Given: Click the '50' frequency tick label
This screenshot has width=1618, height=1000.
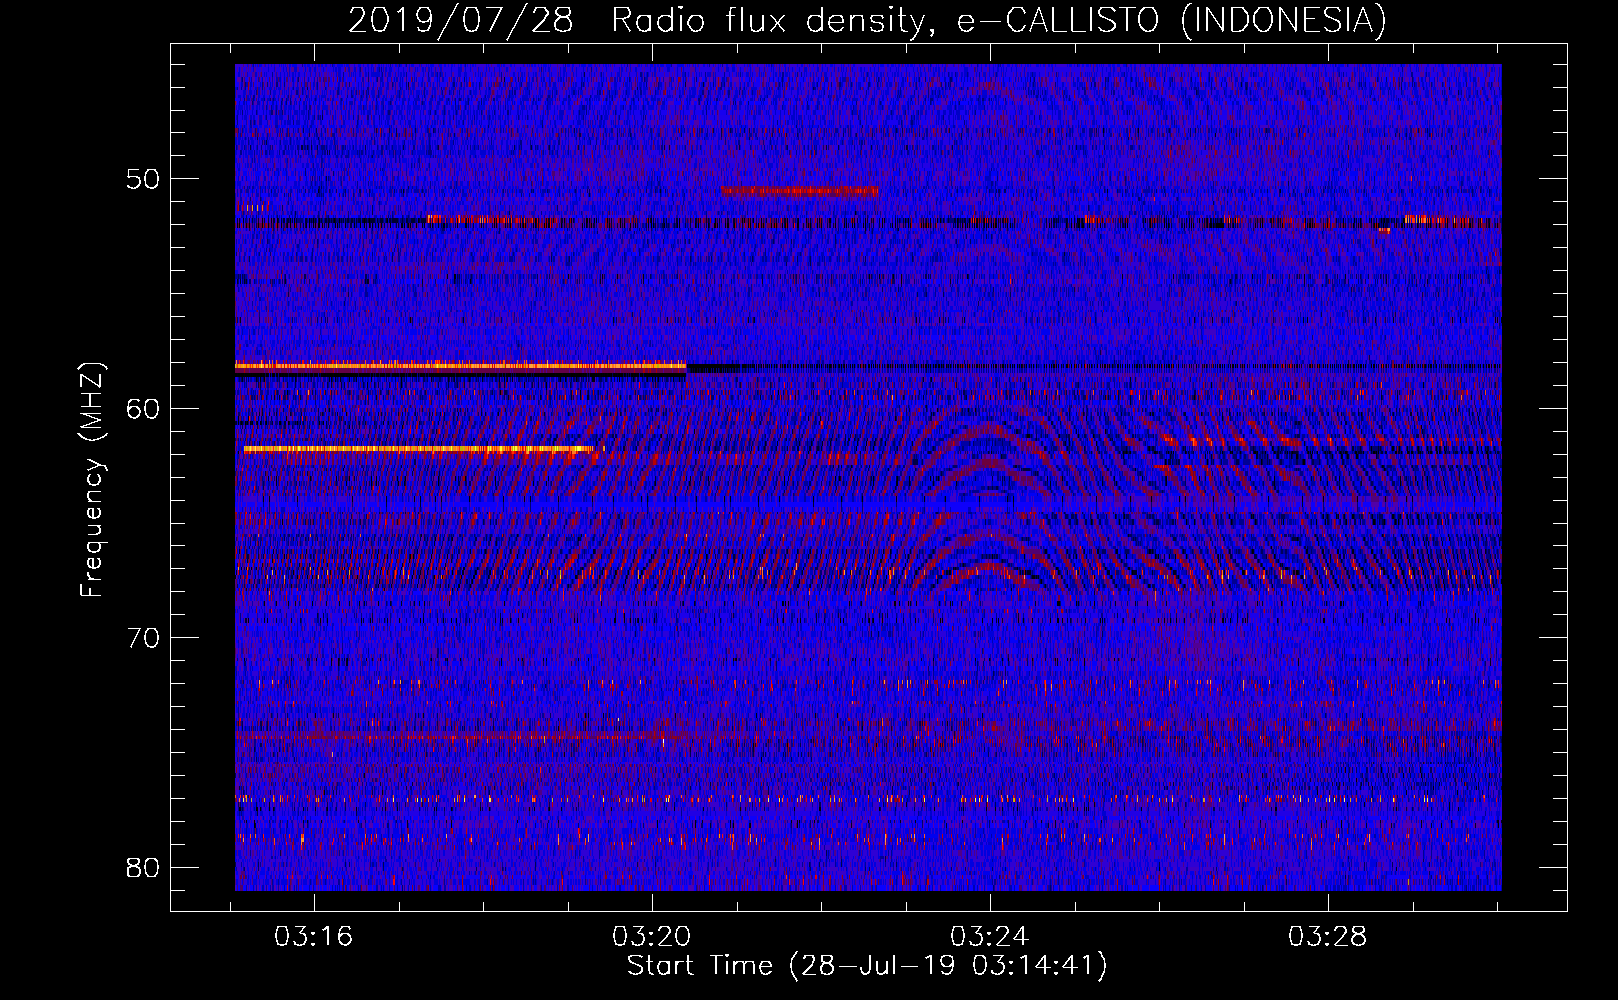Looking at the screenshot, I should coord(143,179).
